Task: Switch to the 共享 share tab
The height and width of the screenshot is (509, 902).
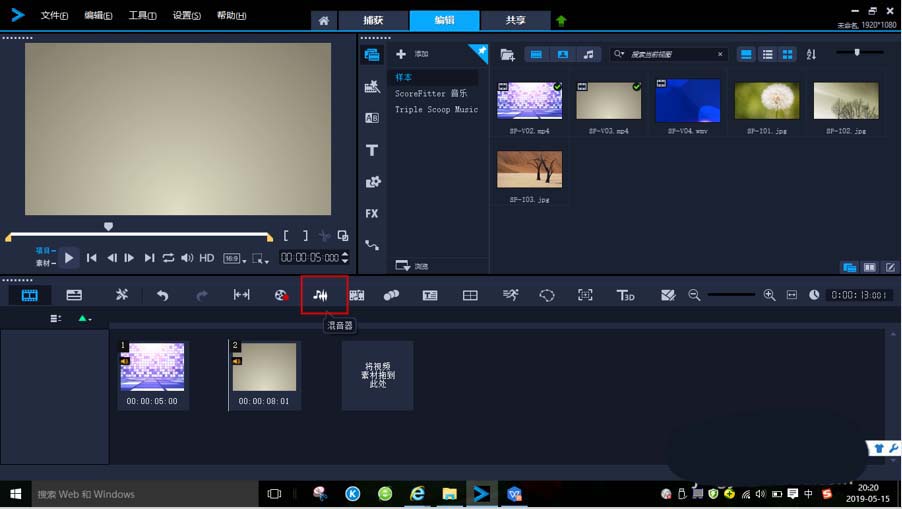Action: click(x=515, y=20)
